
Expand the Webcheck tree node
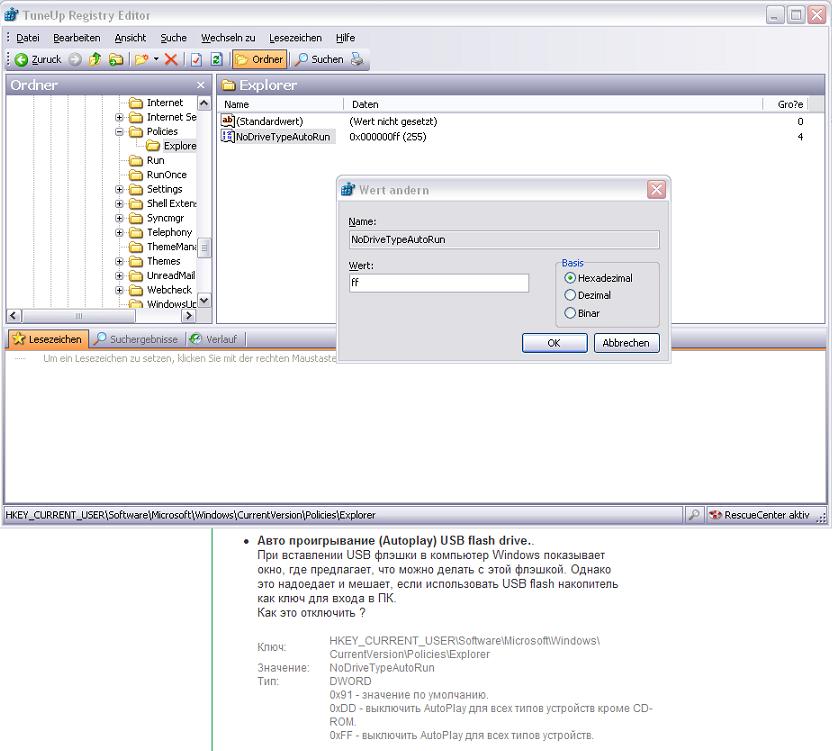(x=119, y=290)
